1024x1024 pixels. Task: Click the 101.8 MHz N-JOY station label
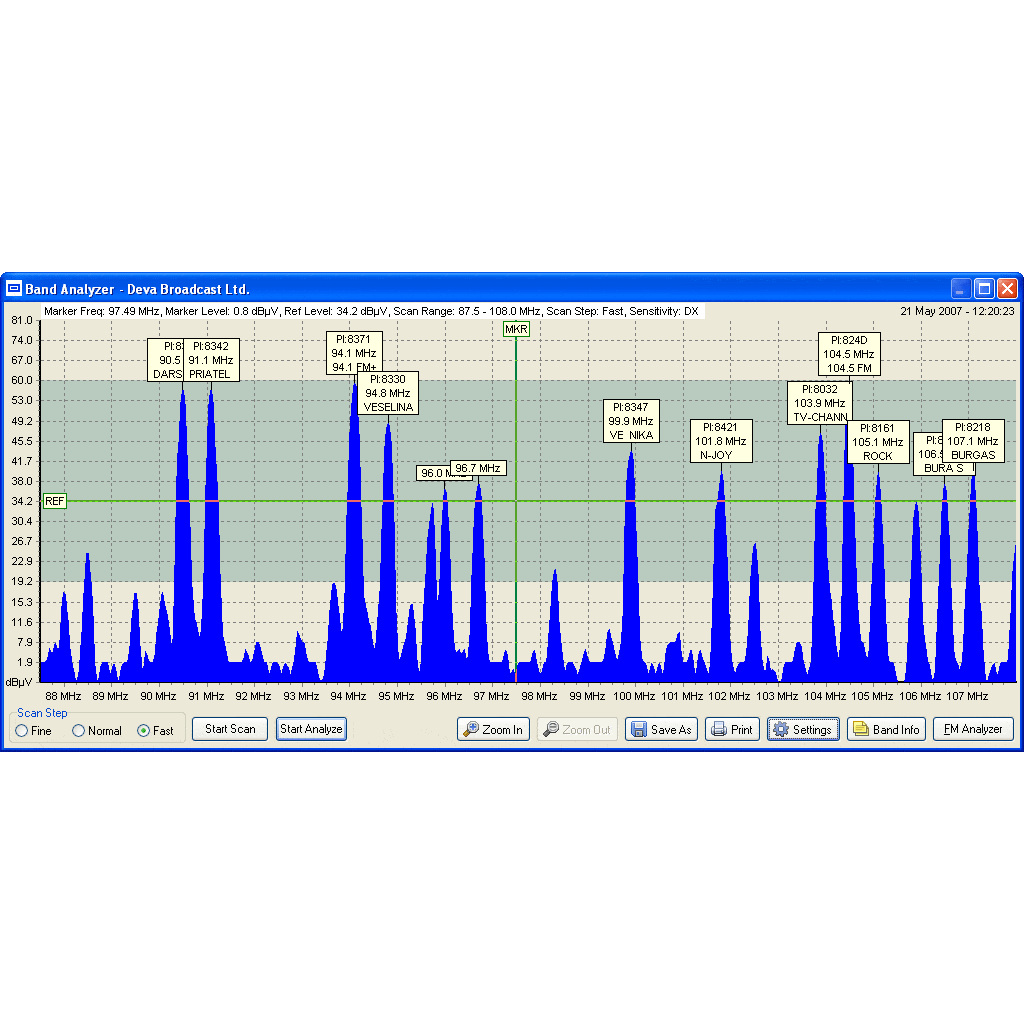coord(720,441)
